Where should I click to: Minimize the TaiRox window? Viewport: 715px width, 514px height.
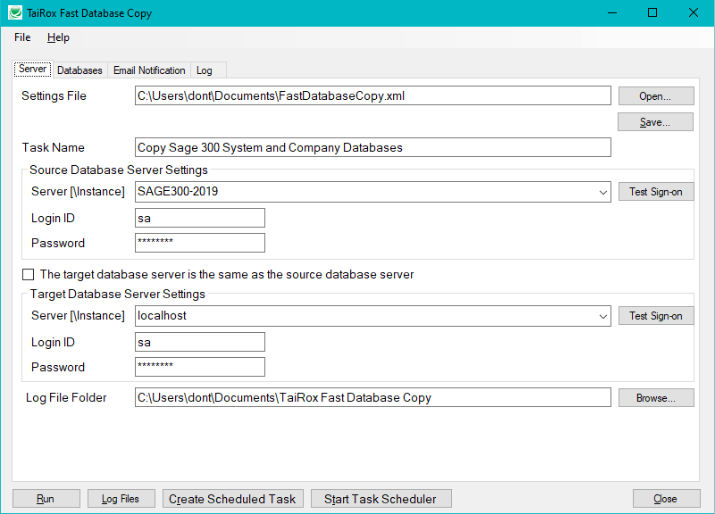(x=612, y=13)
